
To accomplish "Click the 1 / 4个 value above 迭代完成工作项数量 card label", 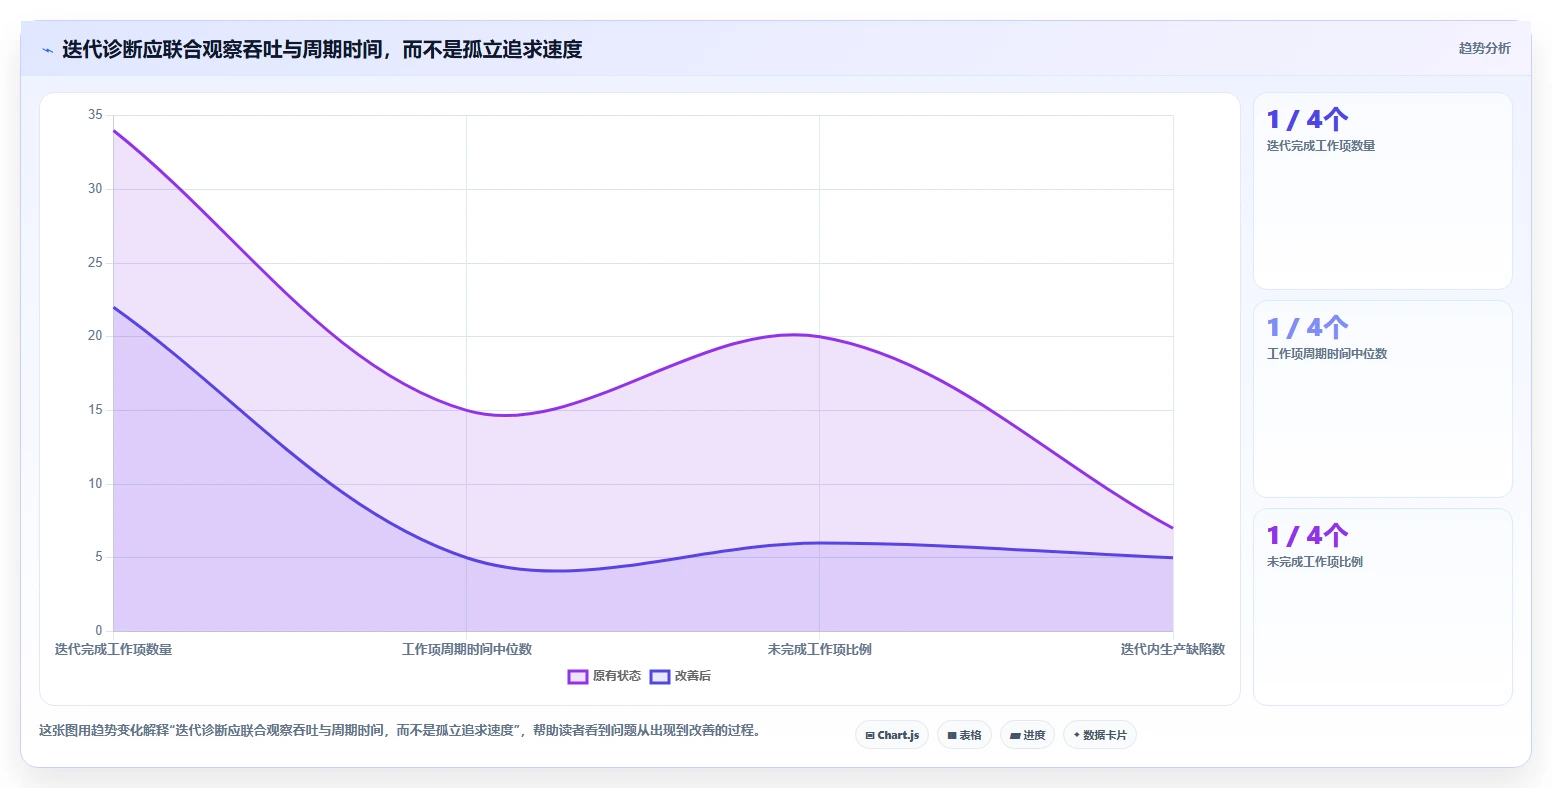I will click(x=1307, y=120).
